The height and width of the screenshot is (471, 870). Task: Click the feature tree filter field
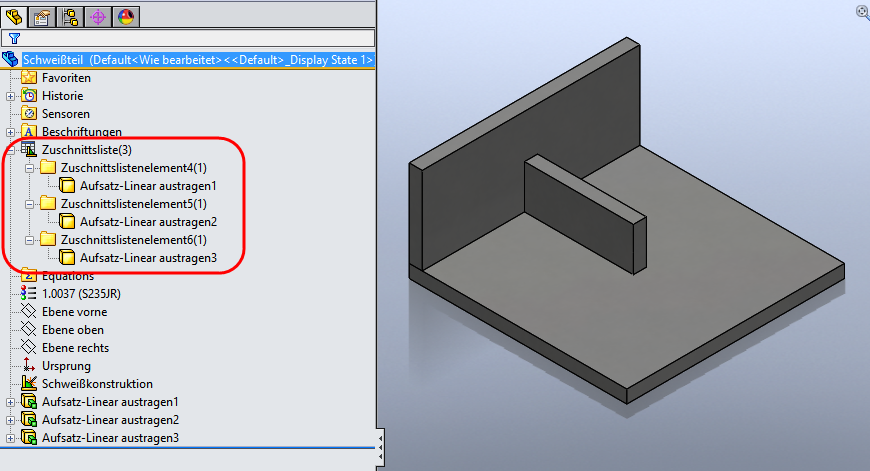[188, 38]
